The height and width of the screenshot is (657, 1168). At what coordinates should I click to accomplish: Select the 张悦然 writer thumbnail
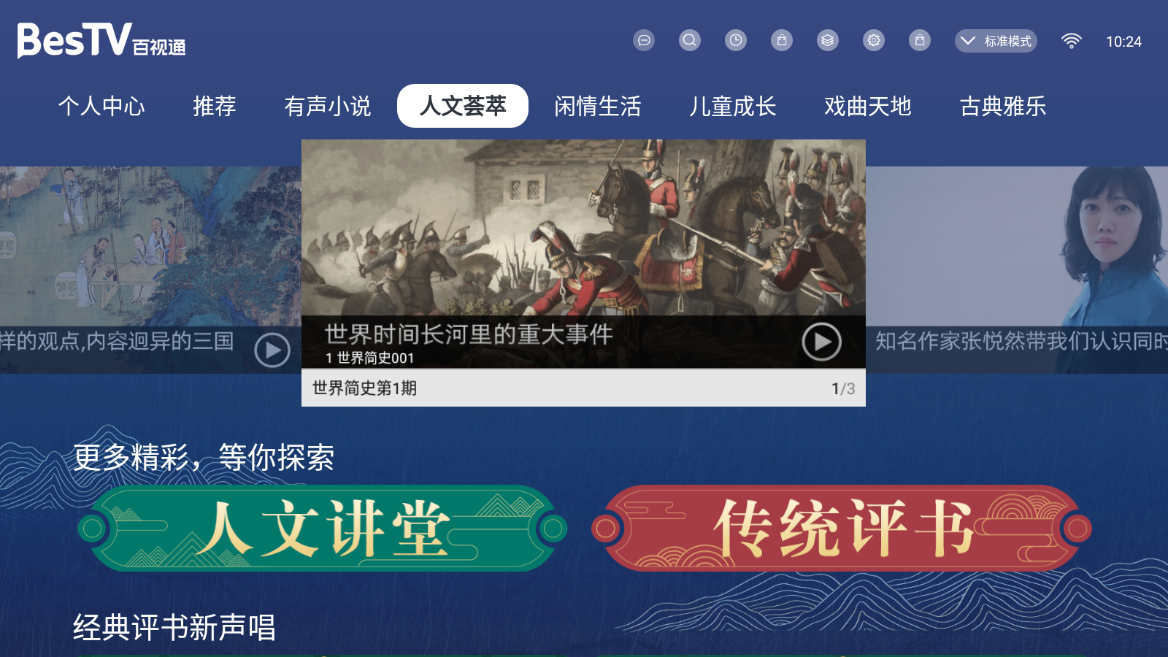tap(1017, 270)
